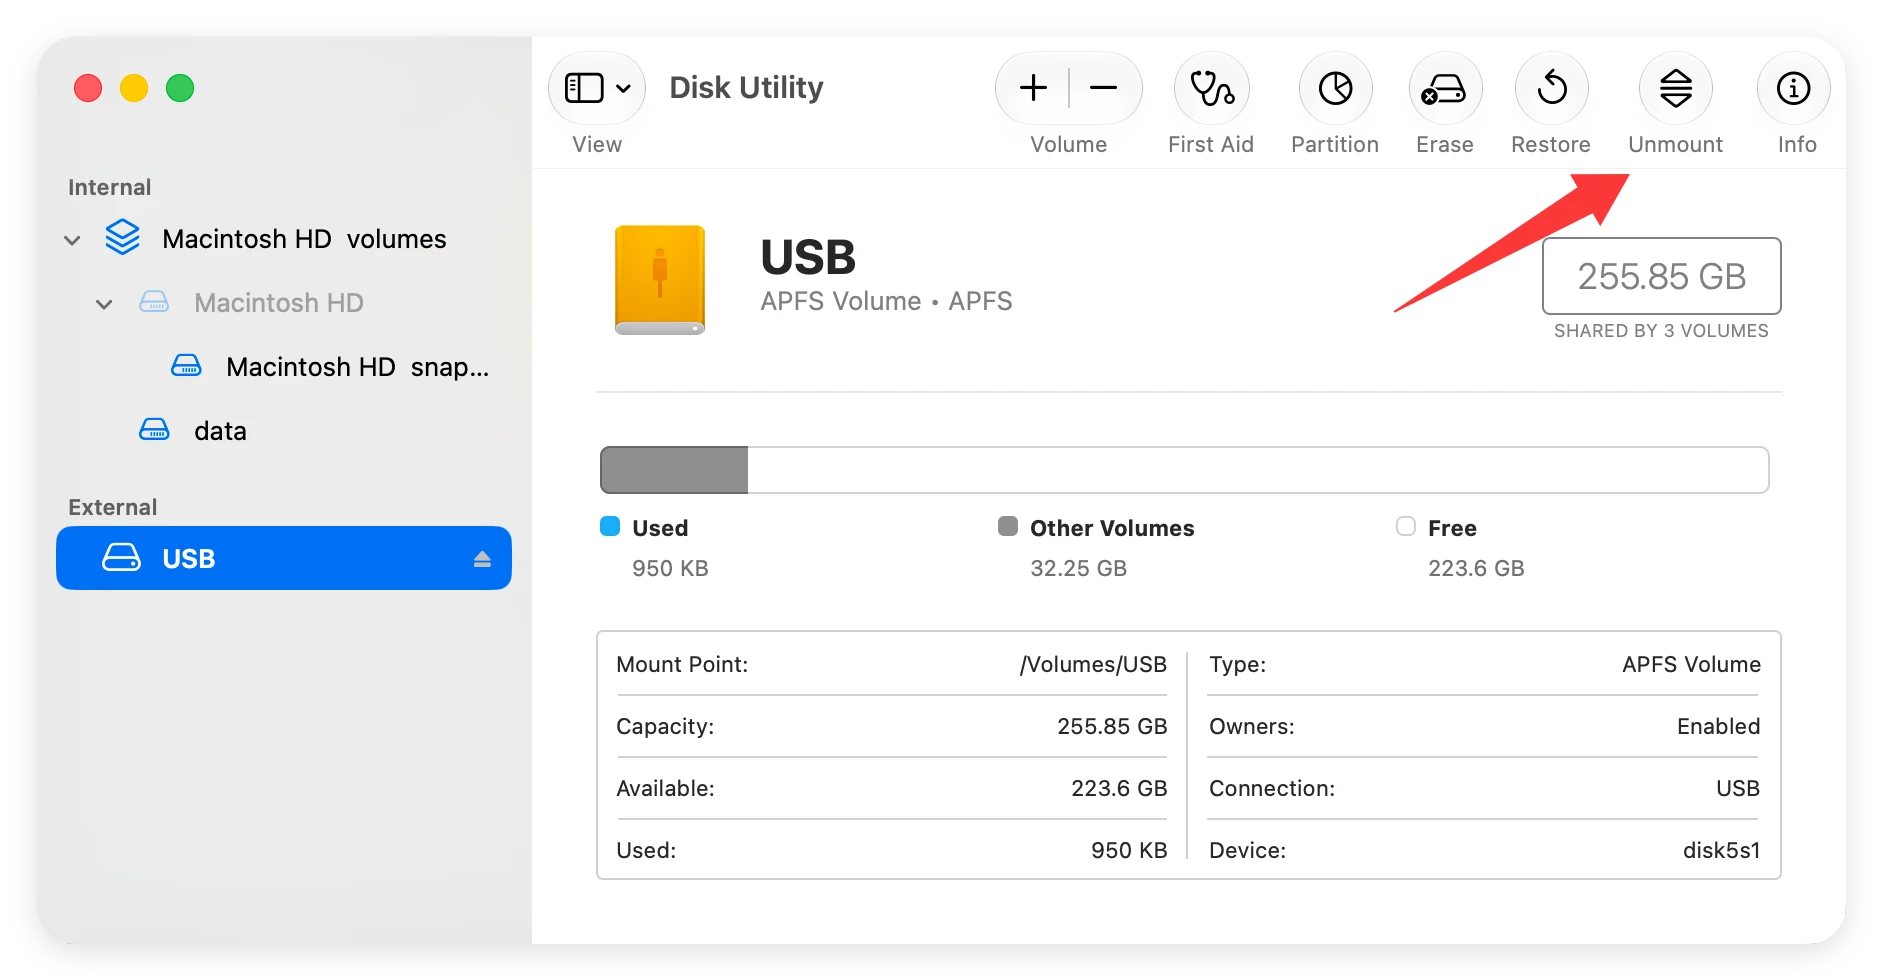This screenshot has width=1882, height=980.
Task: Click the orange USB drive image
Action: [660, 280]
